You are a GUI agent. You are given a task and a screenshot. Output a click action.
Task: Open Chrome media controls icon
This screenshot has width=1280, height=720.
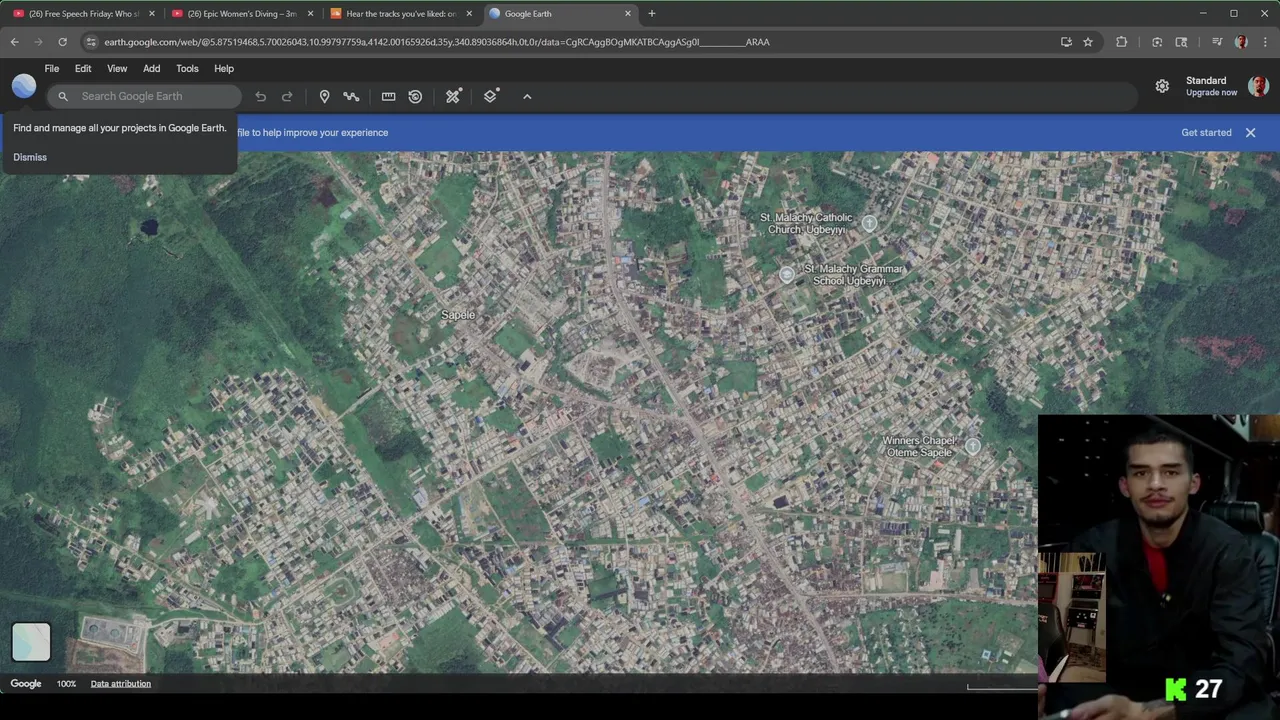[1217, 42]
